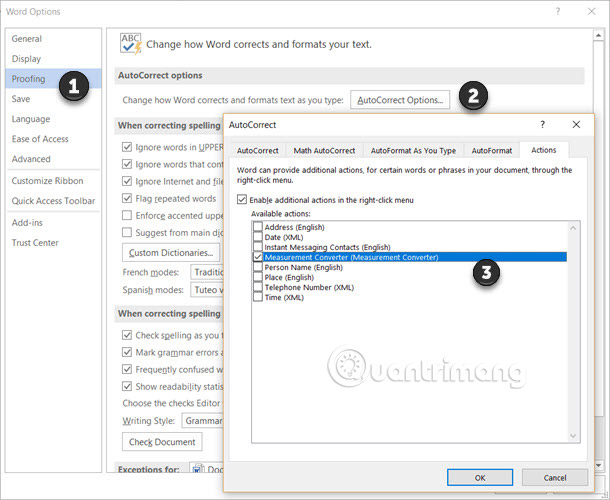Switch to the AutoFormat tab
The image size is (610, 500).
pos(492,151)
